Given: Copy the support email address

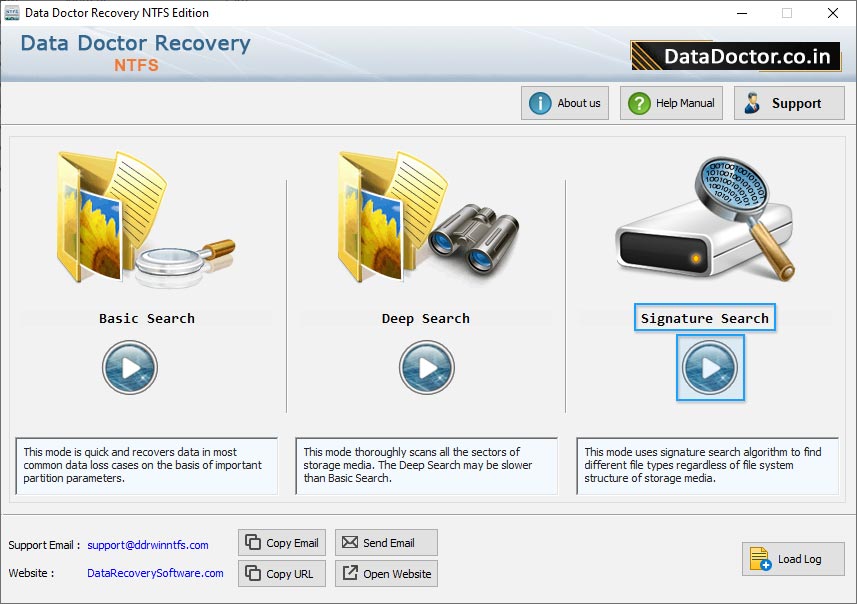Looking at the screenshot, I should (282, 543).
